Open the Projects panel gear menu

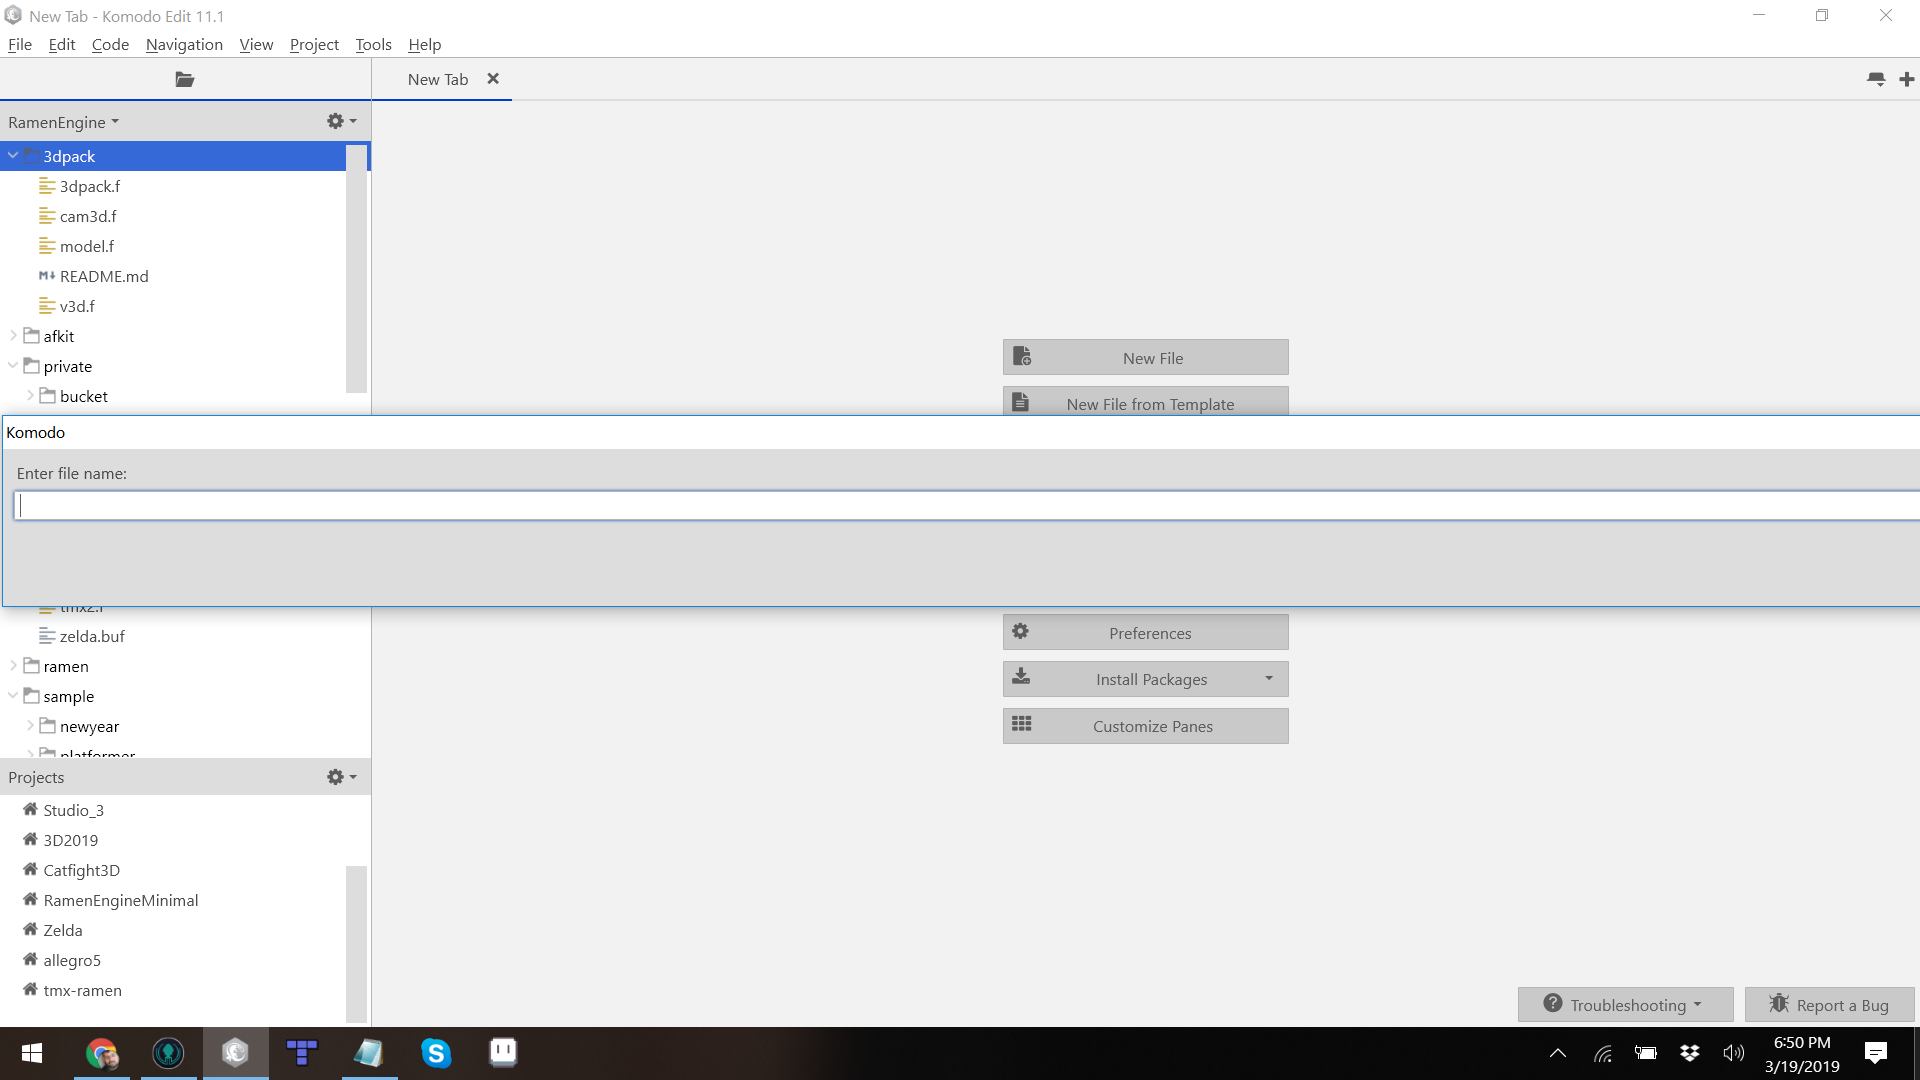(x=340, y=777)
